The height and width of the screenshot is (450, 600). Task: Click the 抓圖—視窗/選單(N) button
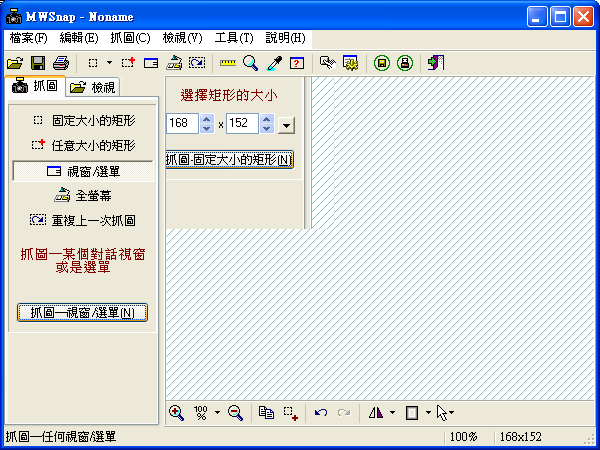pyautogui.click(x=82, y=313)
